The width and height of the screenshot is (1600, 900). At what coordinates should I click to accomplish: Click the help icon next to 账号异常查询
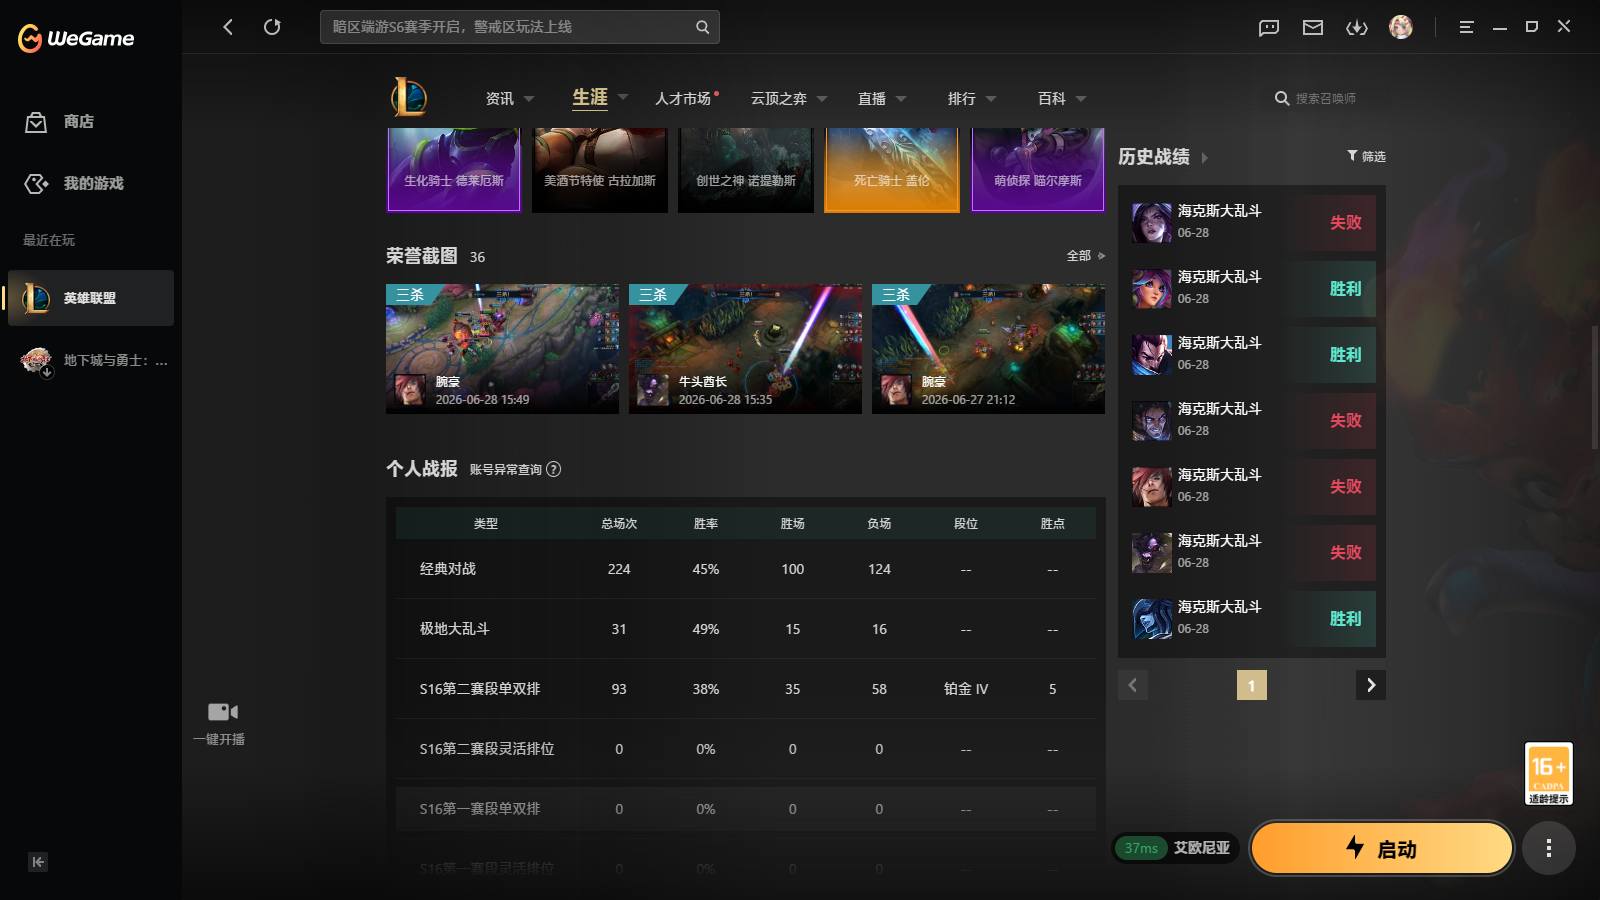[554, 469]
